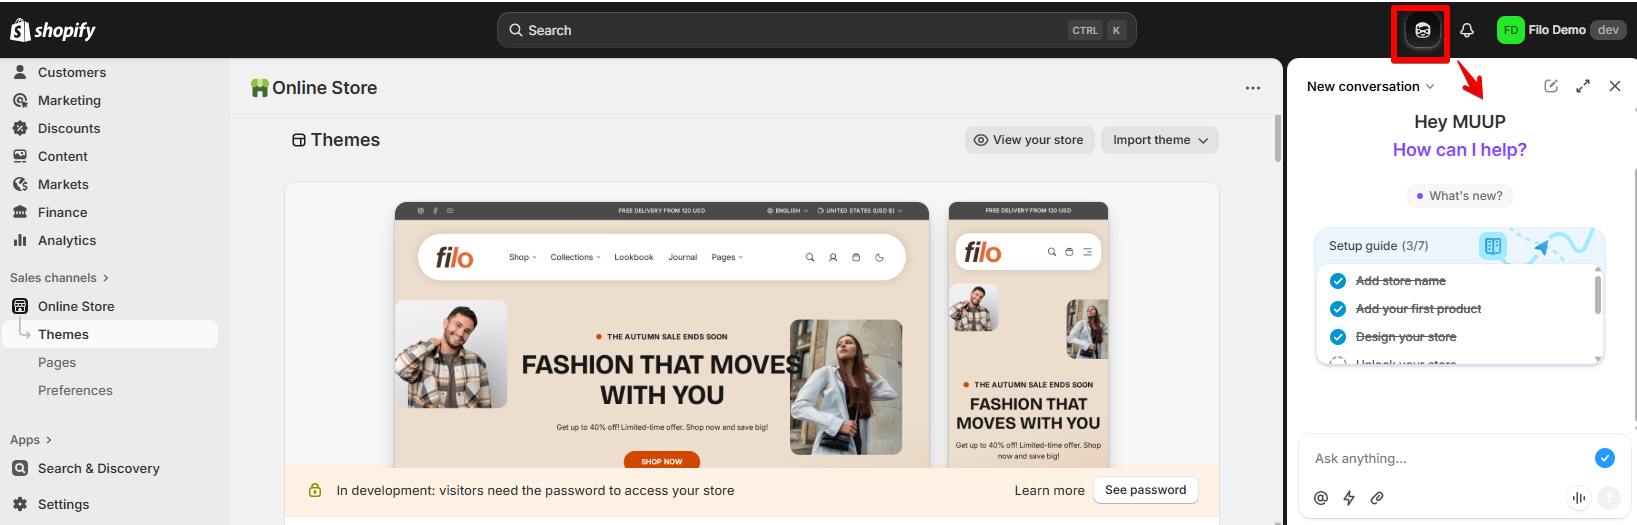This screenshot has height=525, width=1637.
Task: Open the New conversation dropdown
Action: pos(1370,86)
